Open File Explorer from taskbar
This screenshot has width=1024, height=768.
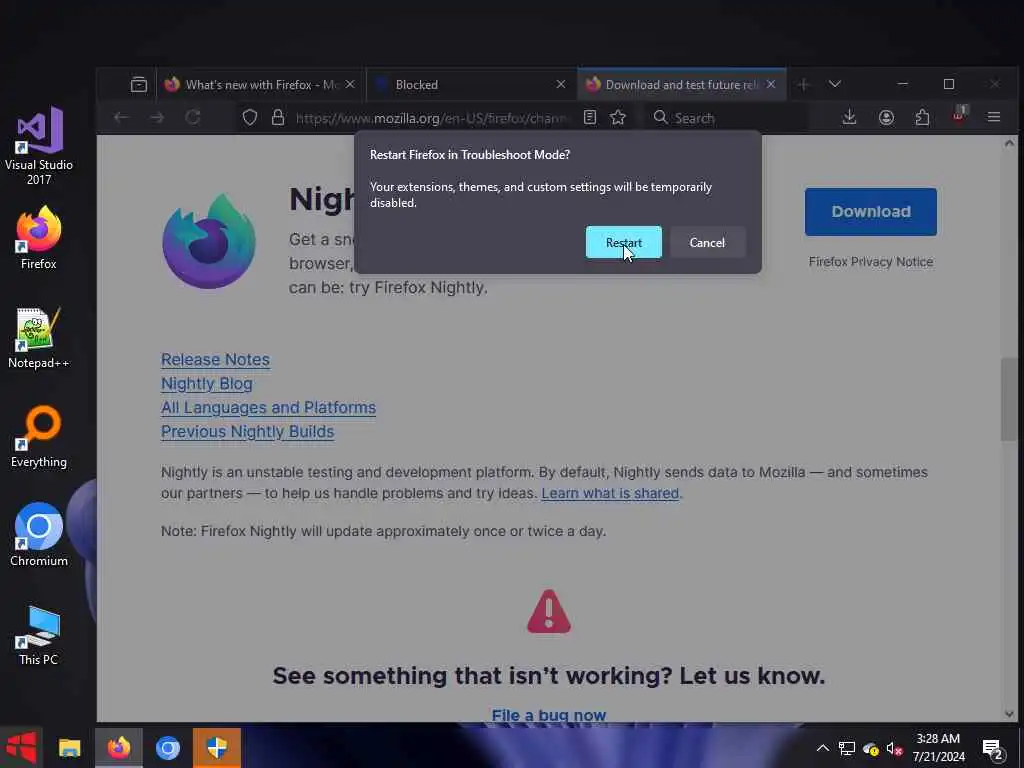[x=70, y=748]
